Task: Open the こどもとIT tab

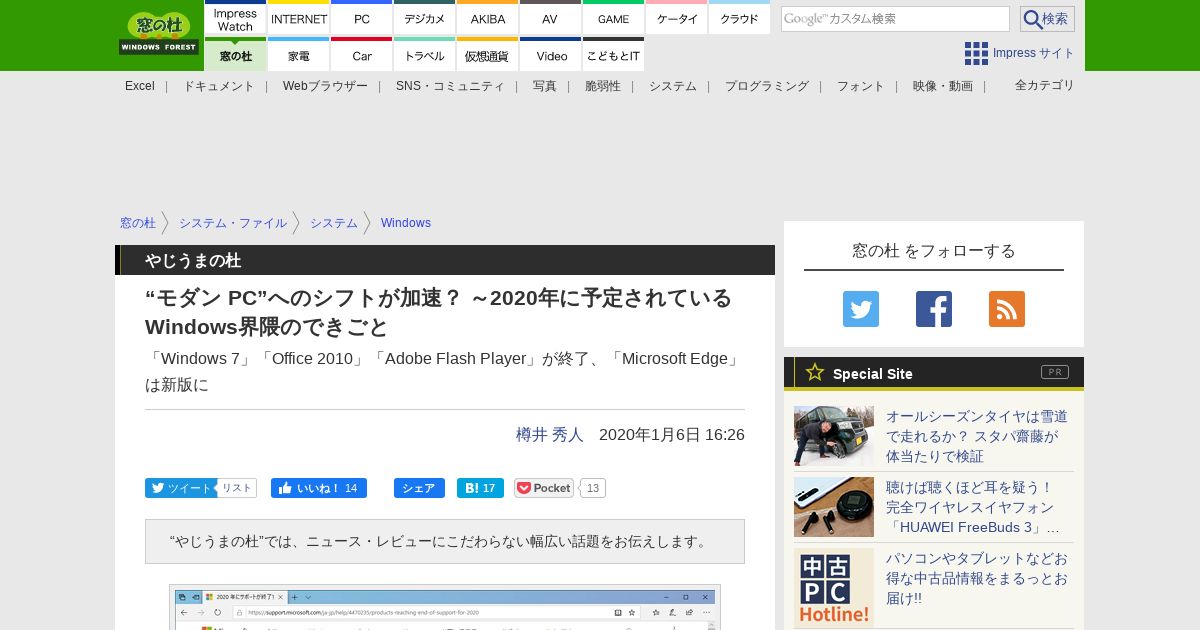Action: coord(613,54)
